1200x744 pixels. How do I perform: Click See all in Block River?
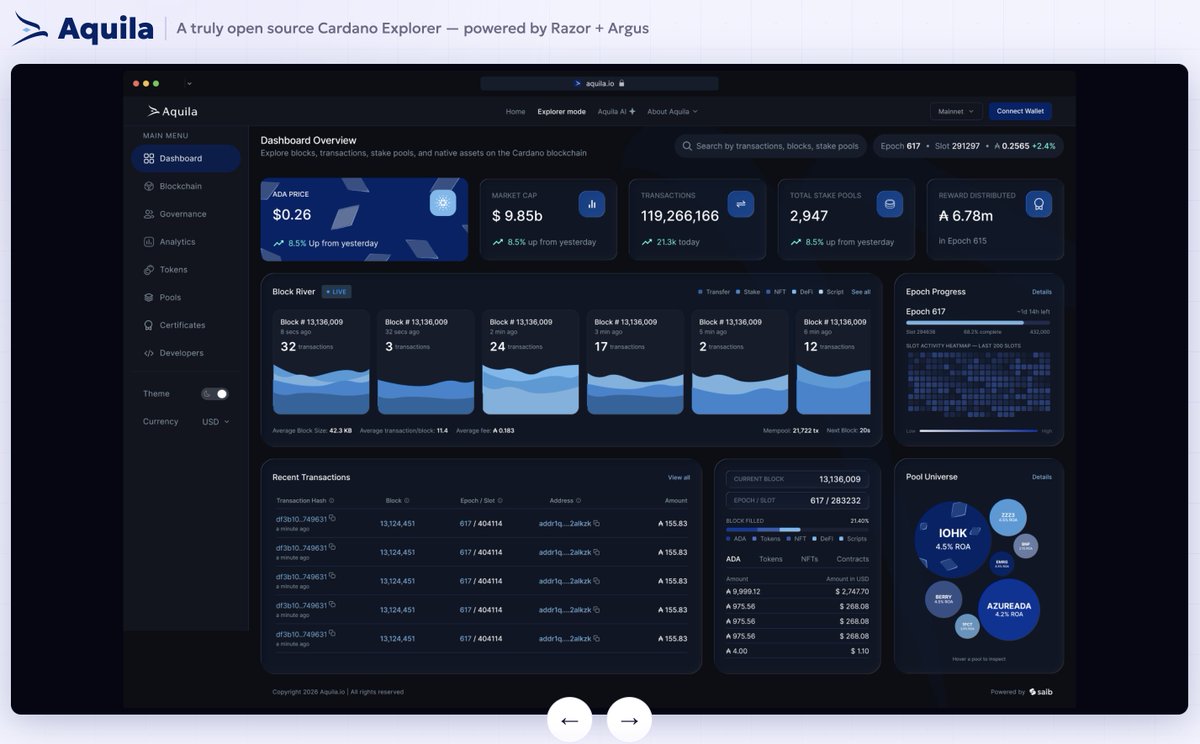[x=861, y=292]
